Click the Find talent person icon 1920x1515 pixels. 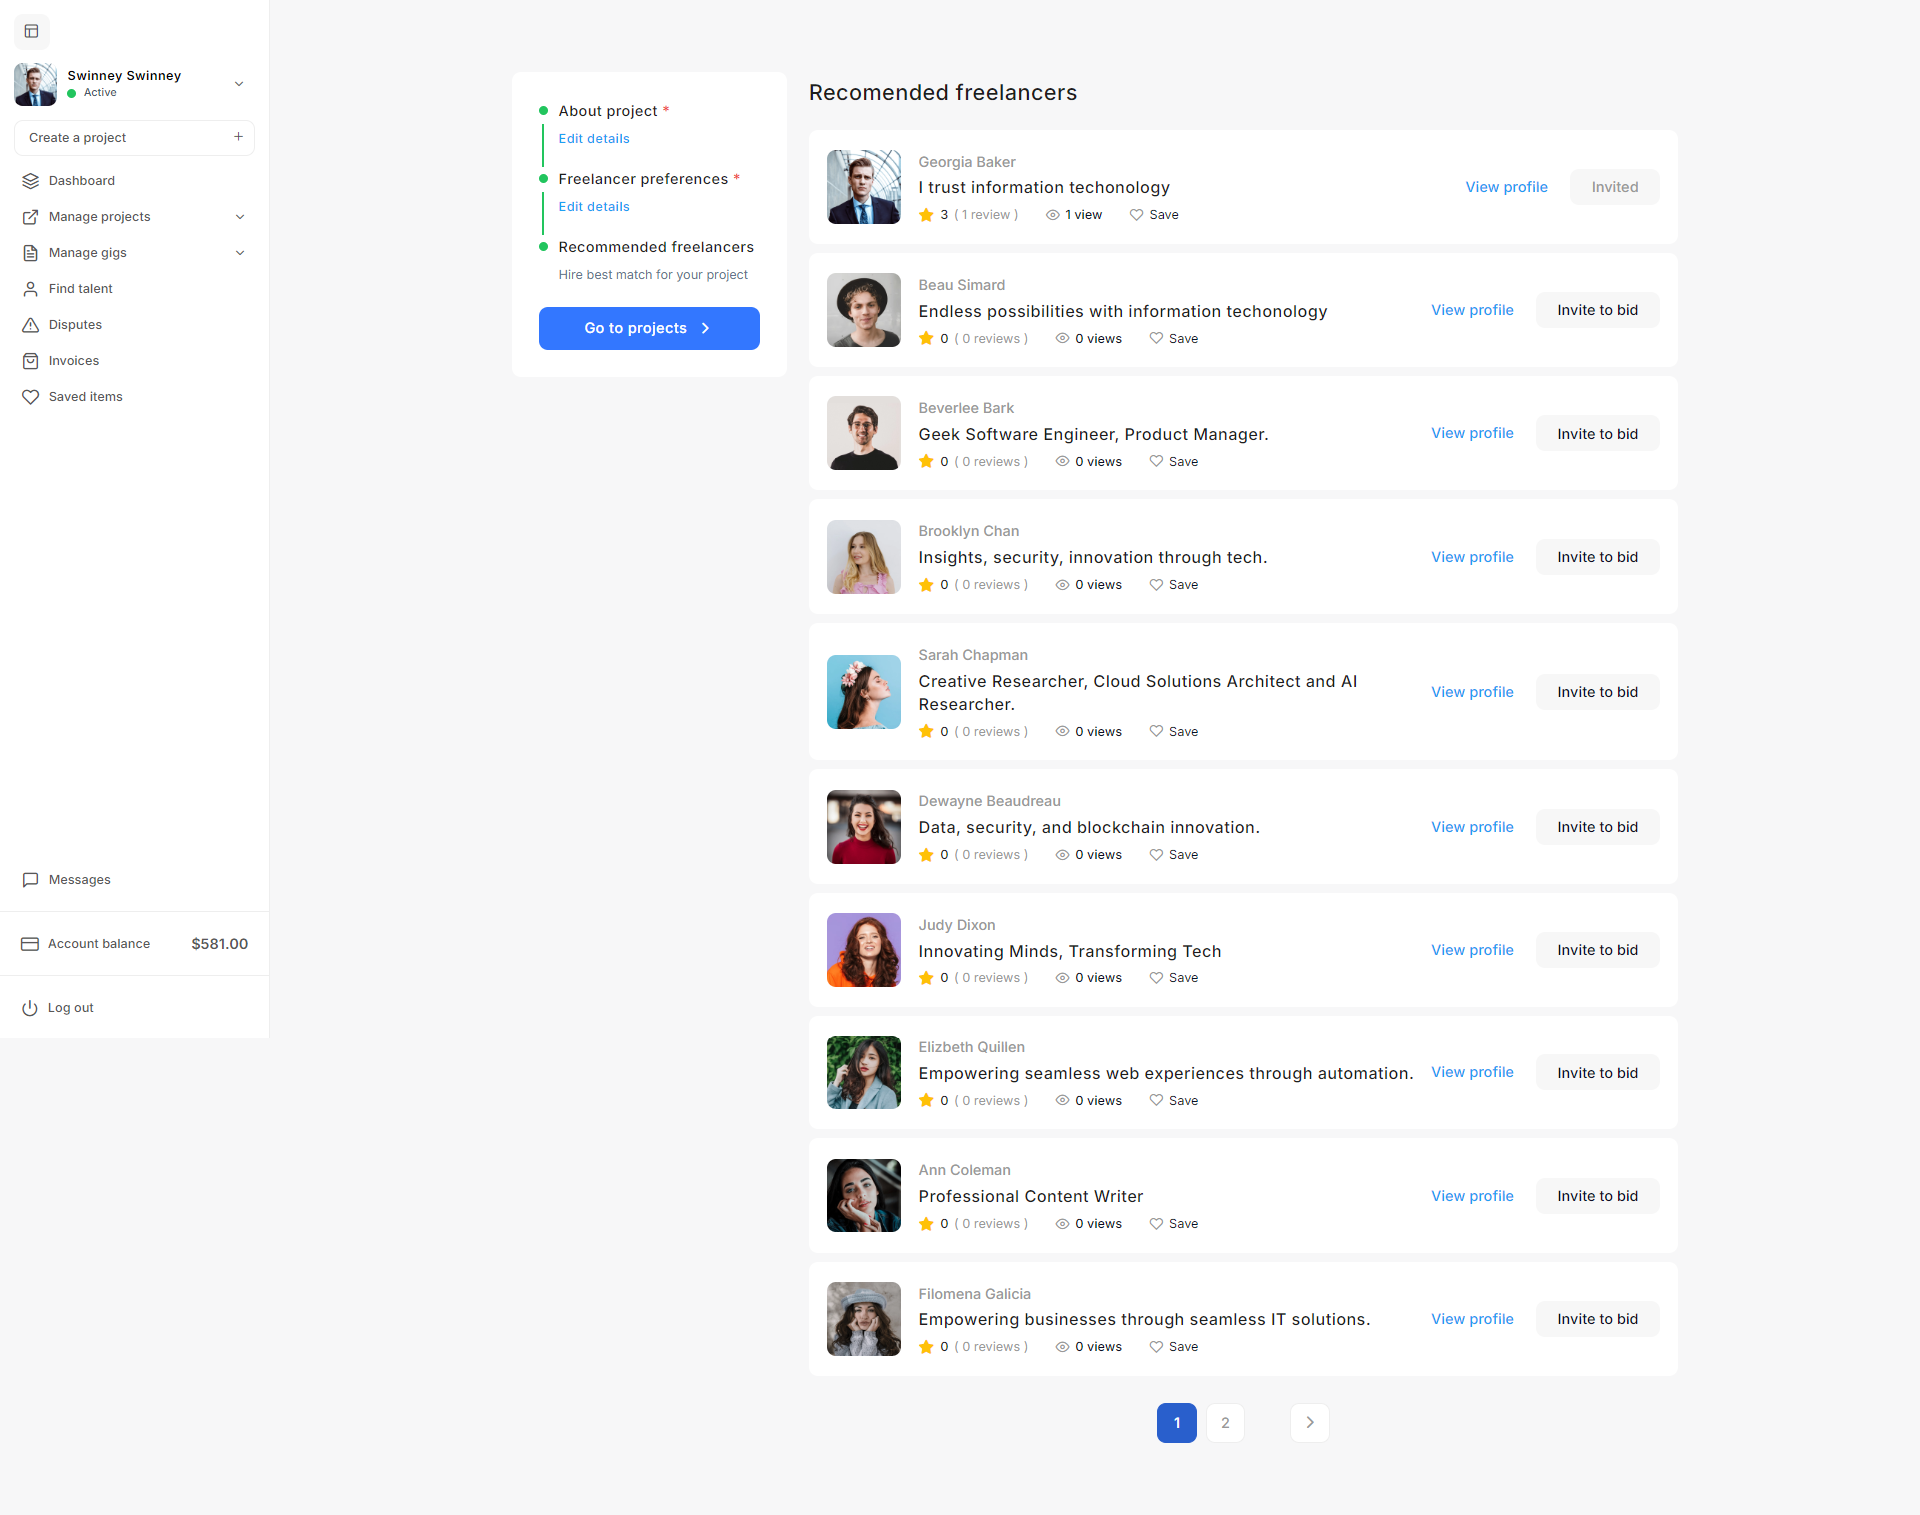[31, 289]
